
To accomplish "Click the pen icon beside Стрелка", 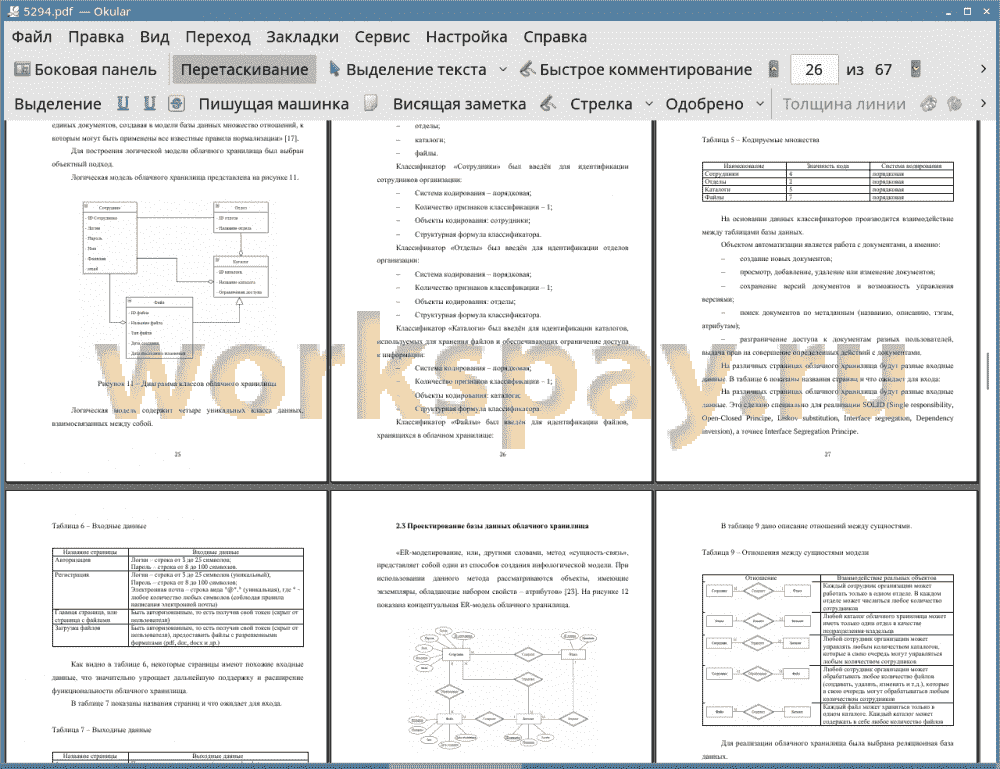I will pyautogui.click(x=548, y=103).
